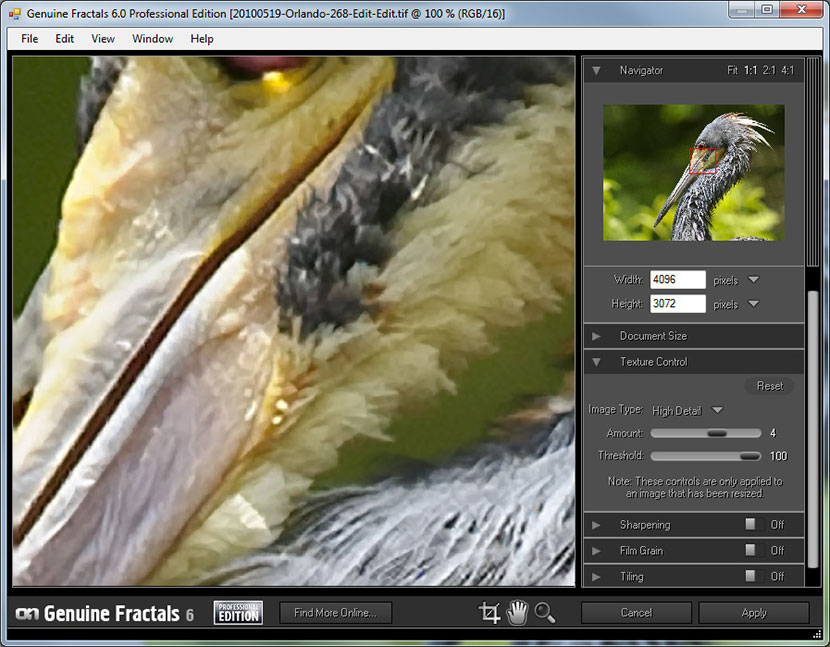This screenshot has width=830, height=647.
Task: Click the Apply button
Action: (754, 613)
